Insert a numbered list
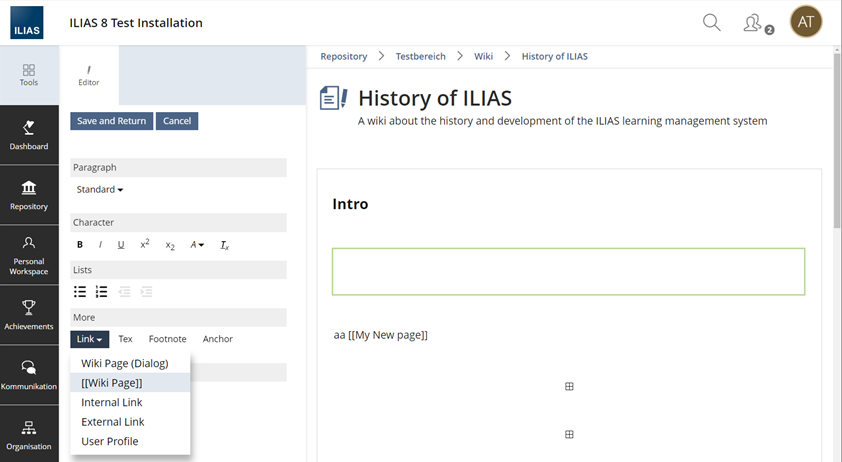The image size is (842, 462). pos(102,292)
